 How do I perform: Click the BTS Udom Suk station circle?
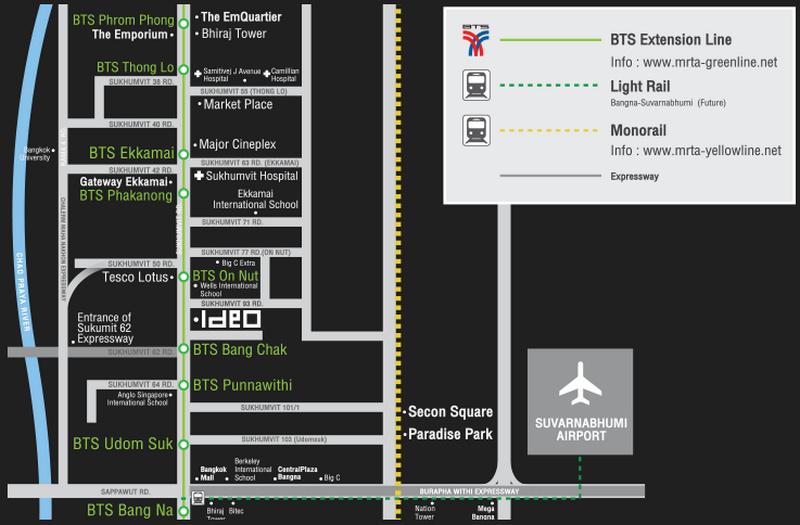pyautogui.click(x=184, y=444)
